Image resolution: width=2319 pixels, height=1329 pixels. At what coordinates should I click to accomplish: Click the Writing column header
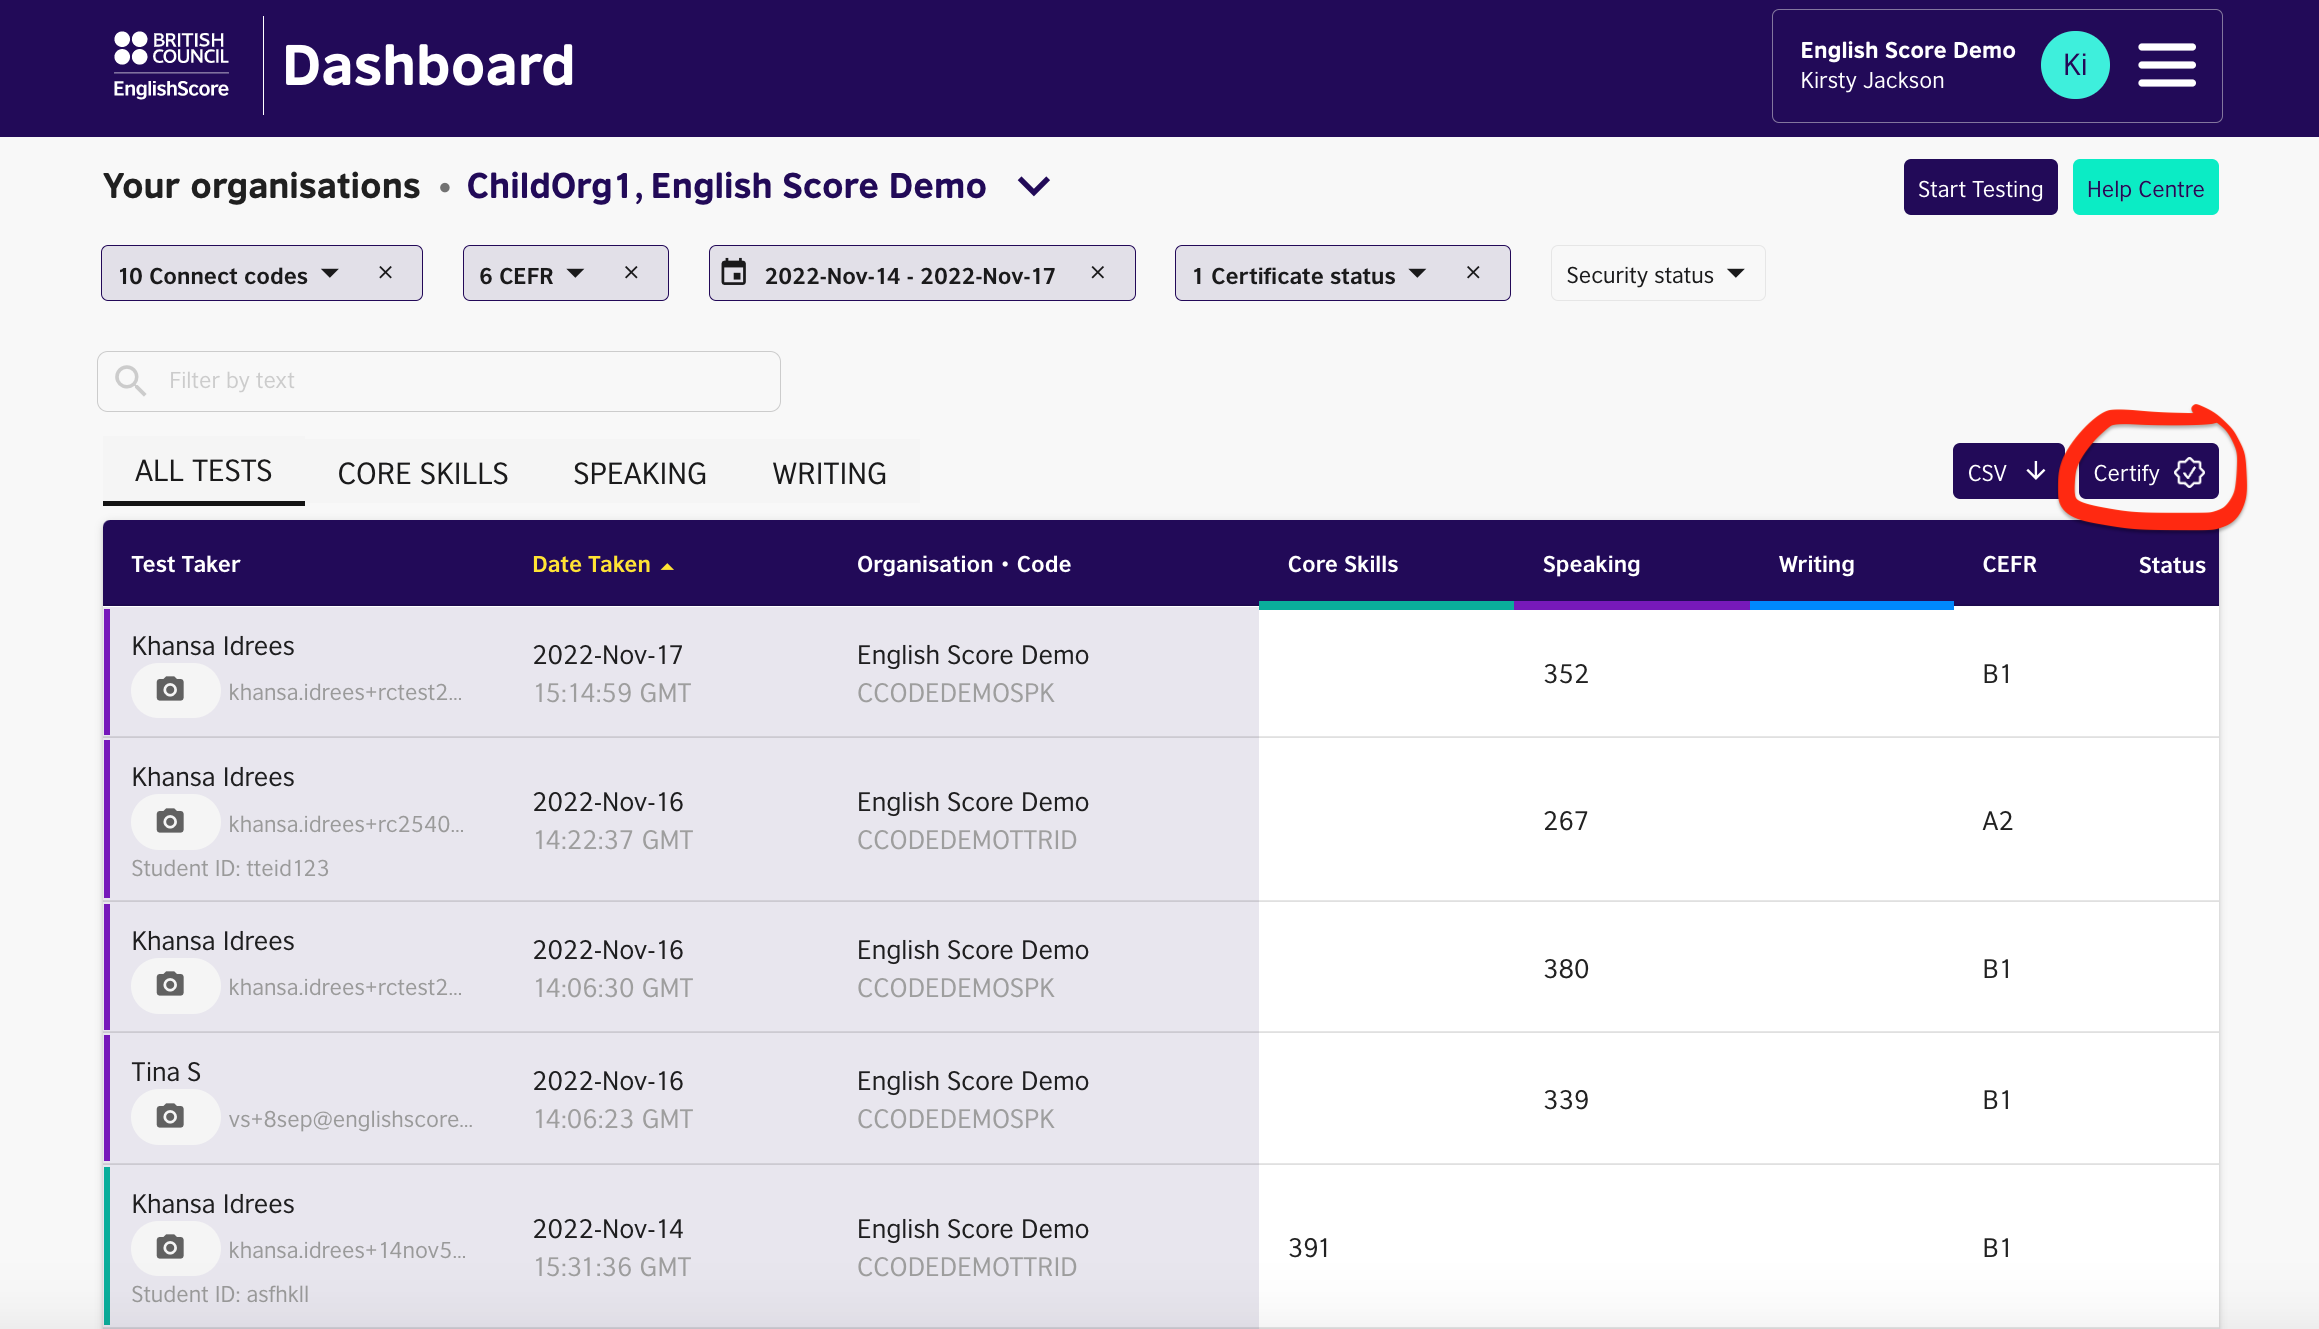click(1816, 565)
